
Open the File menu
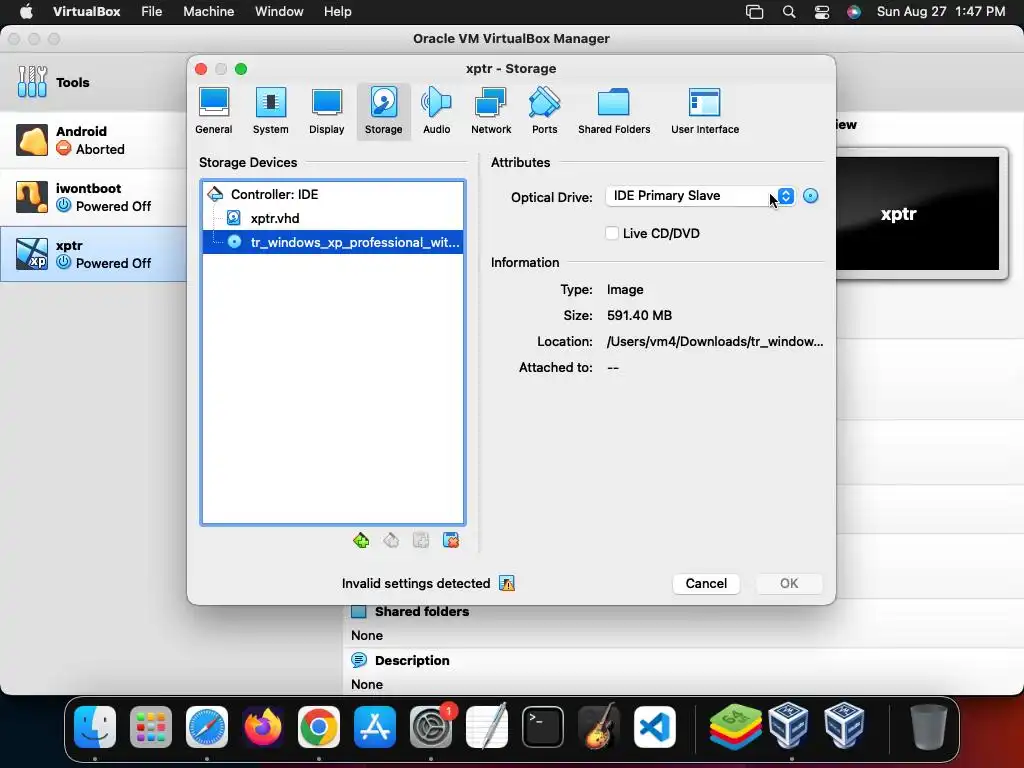click(152, 12)
